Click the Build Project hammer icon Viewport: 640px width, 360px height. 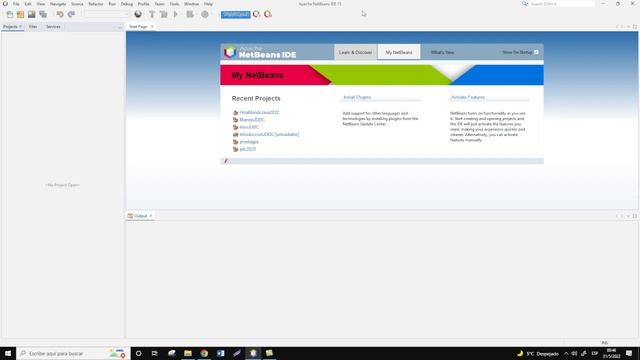[x=152, y=14]
